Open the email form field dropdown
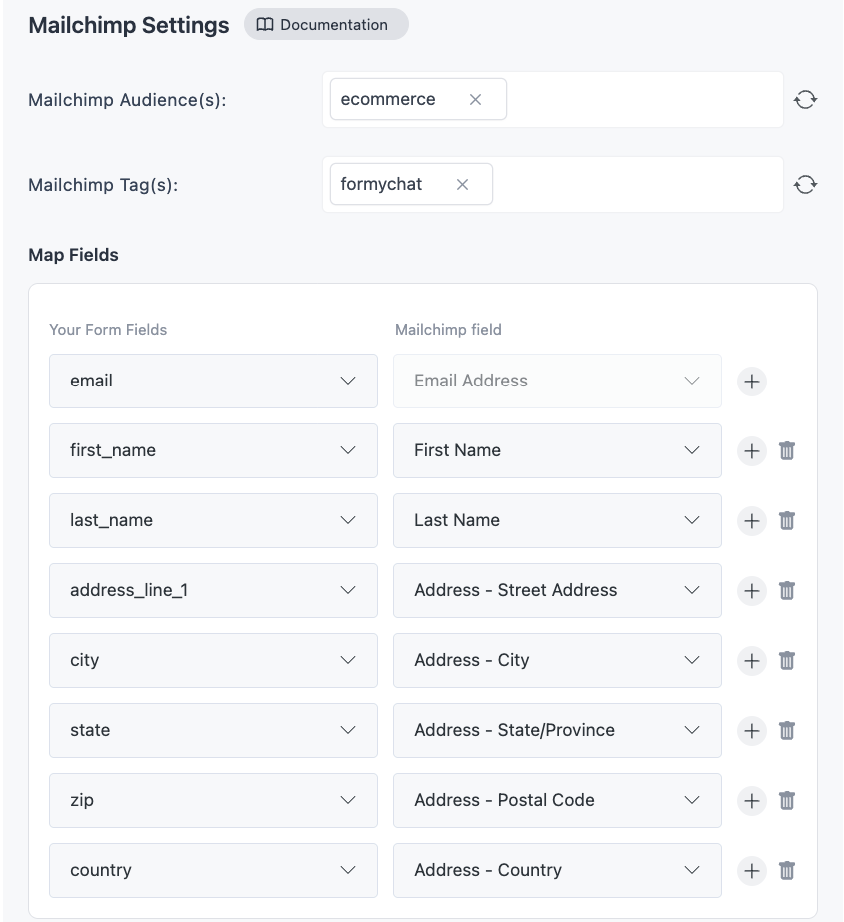 pos(213,381)
